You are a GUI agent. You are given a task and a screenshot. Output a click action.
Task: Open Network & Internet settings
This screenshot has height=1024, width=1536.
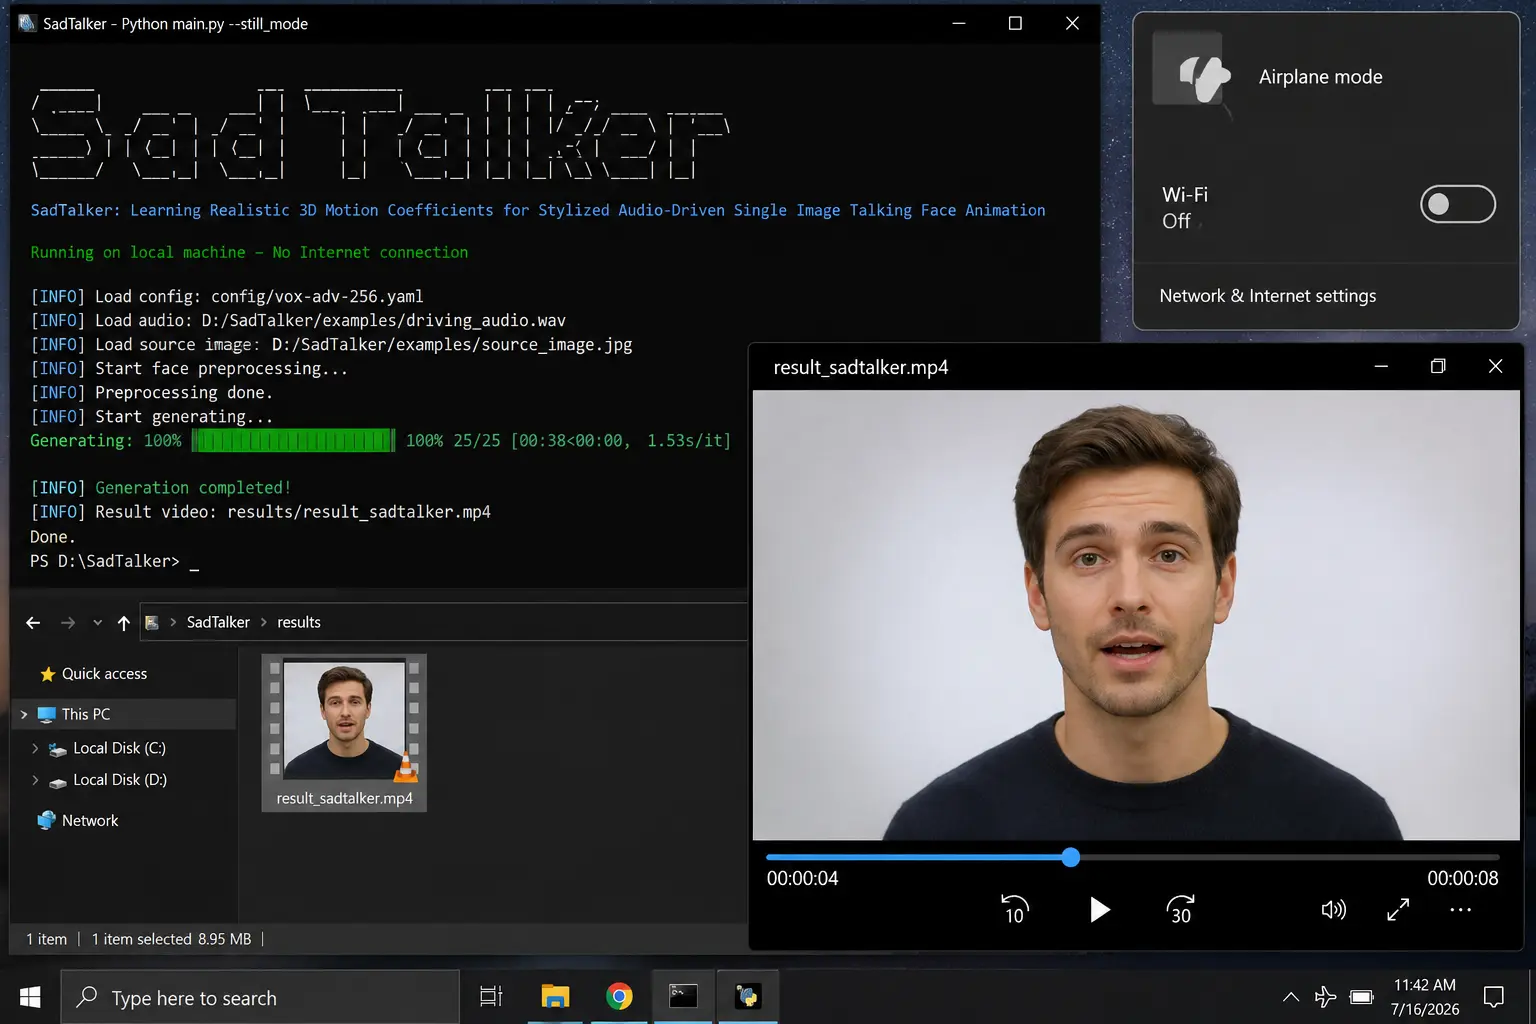click(x=1267, y=296)
